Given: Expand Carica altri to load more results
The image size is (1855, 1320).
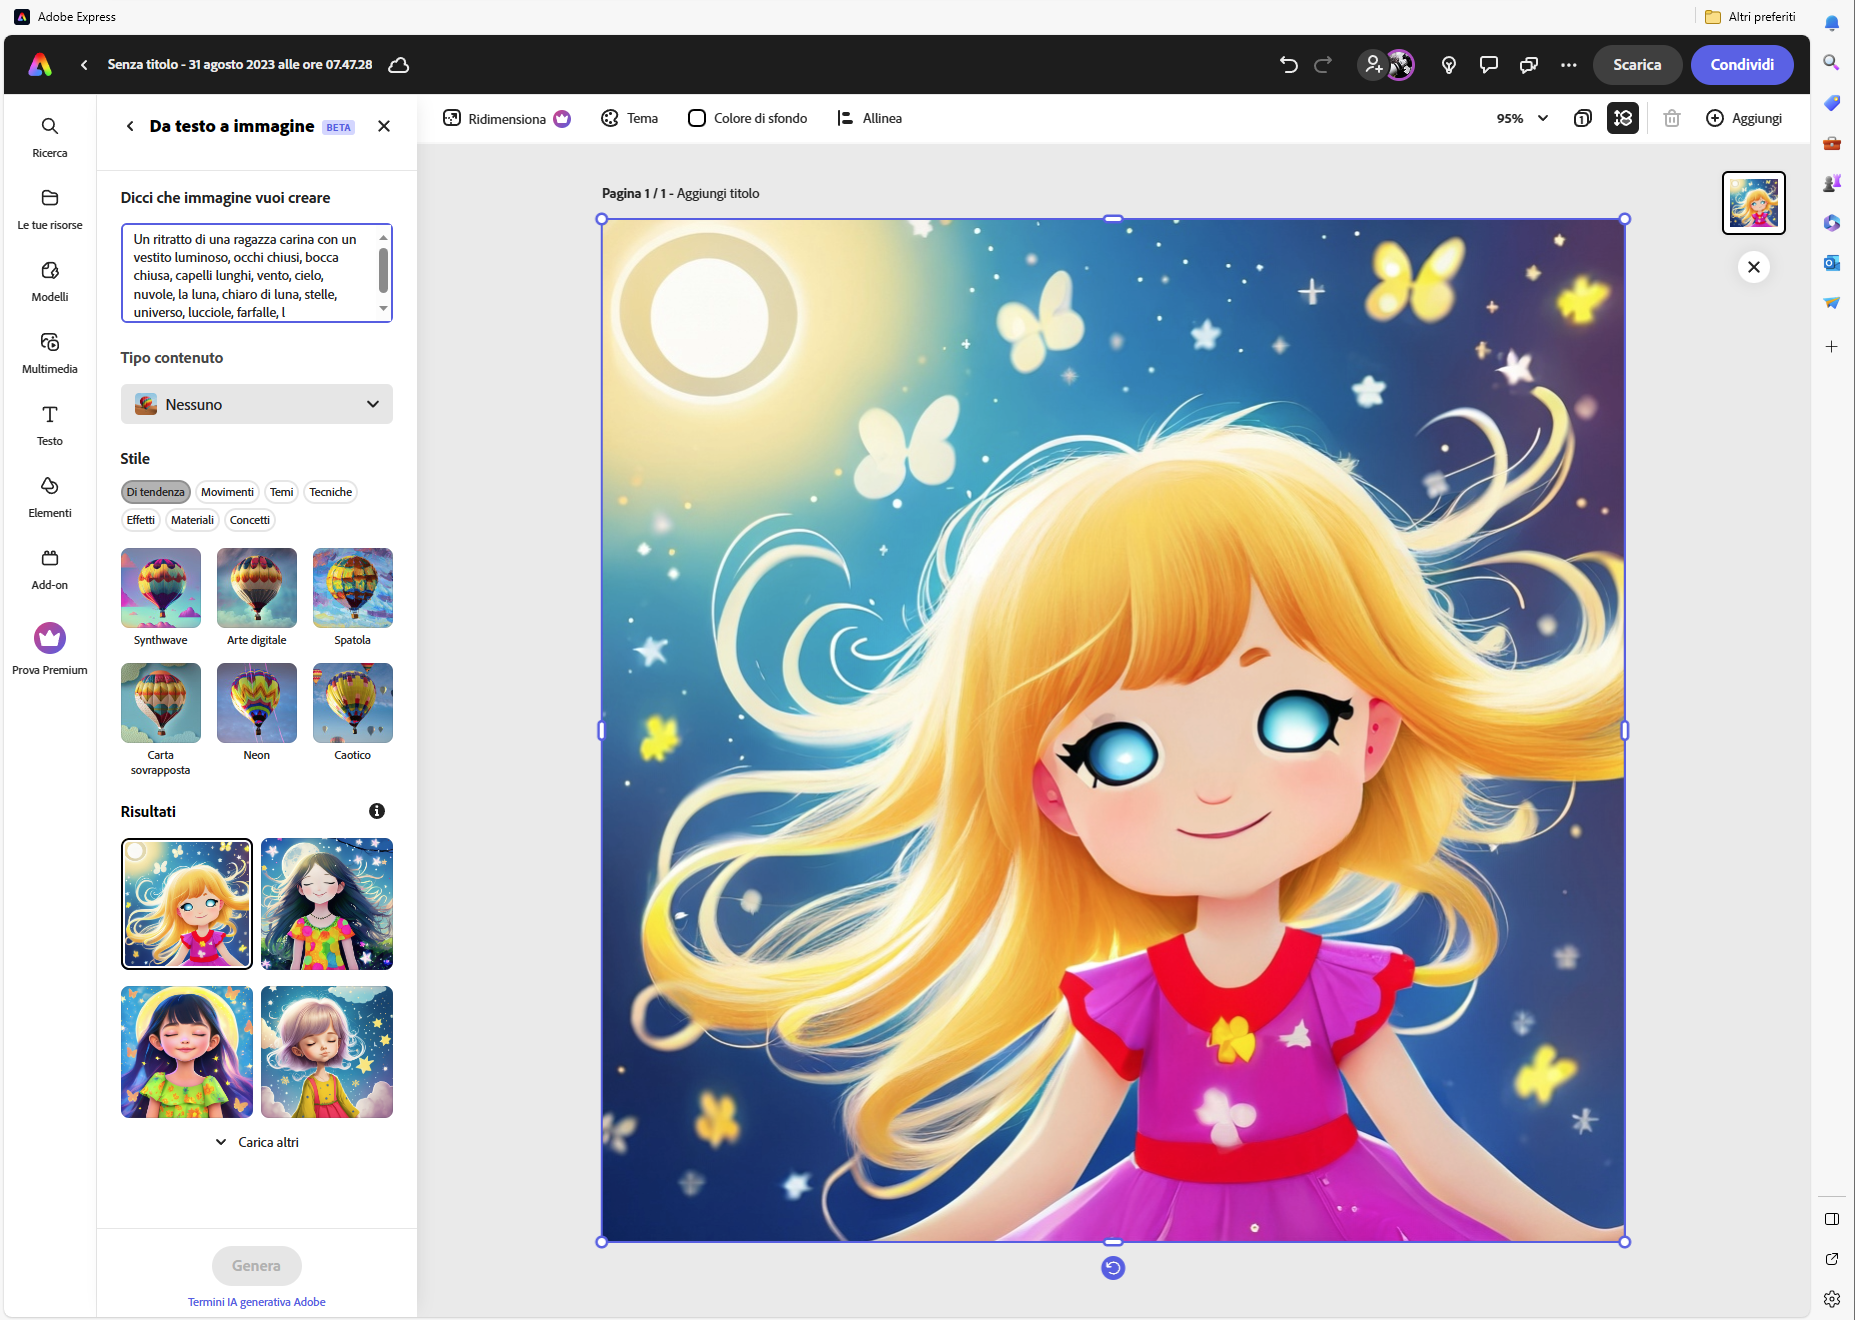Looking at the screenshot, I should click(257, 1142).
